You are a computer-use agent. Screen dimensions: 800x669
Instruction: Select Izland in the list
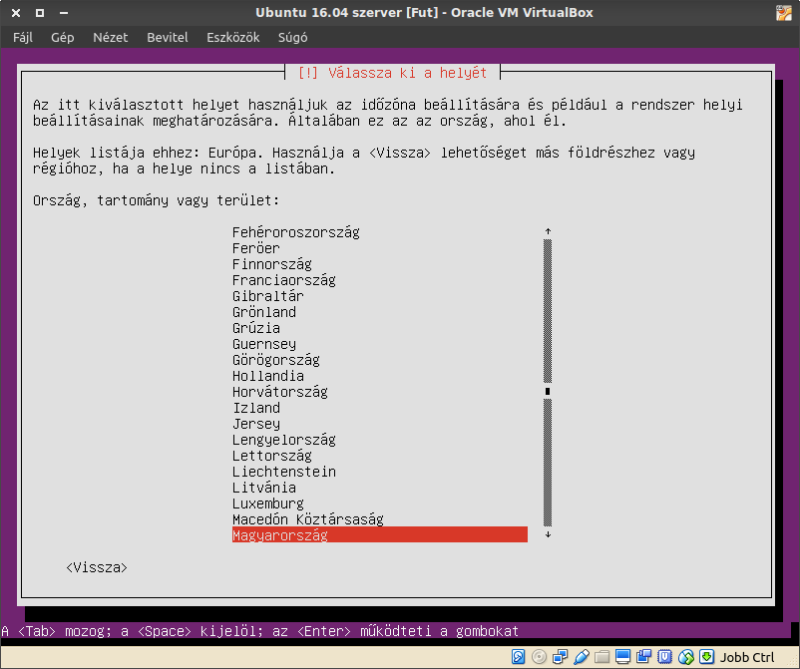(256, 408)
